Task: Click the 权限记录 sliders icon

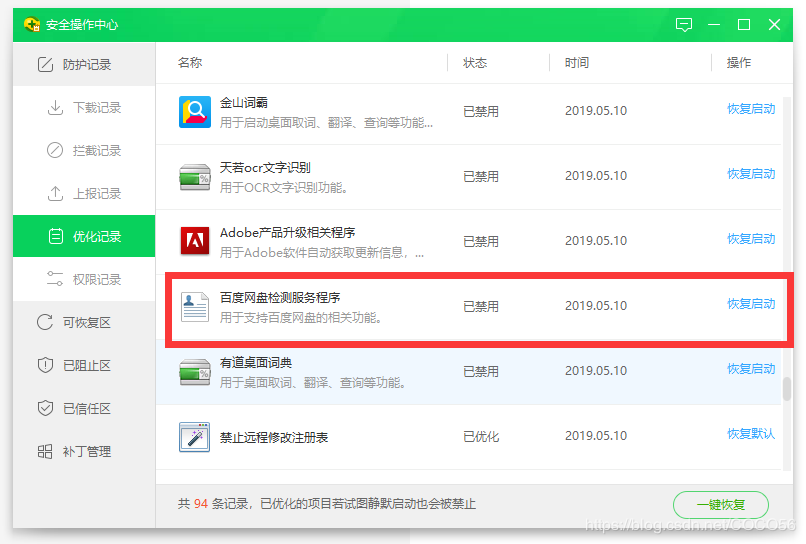Action: (55, 279)
